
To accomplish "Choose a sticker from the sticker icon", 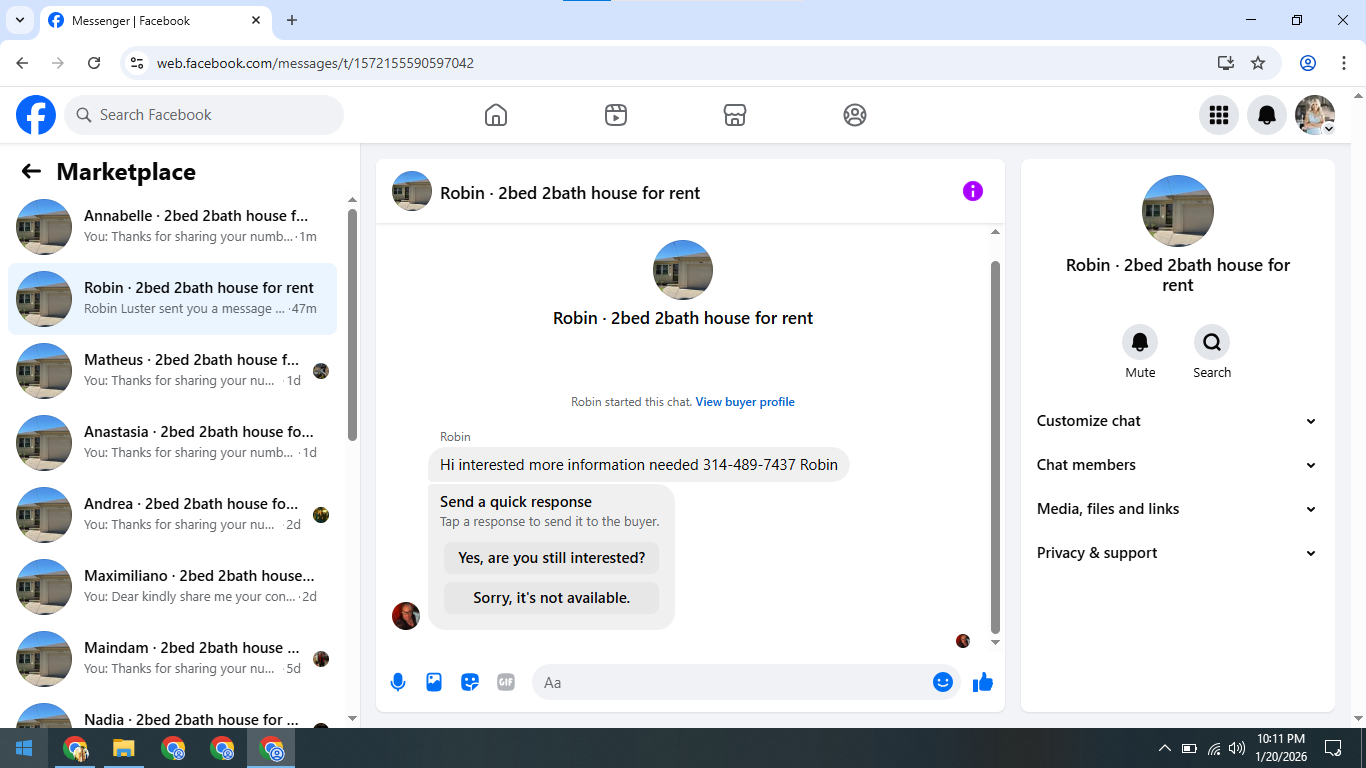I will click(470, 683).
